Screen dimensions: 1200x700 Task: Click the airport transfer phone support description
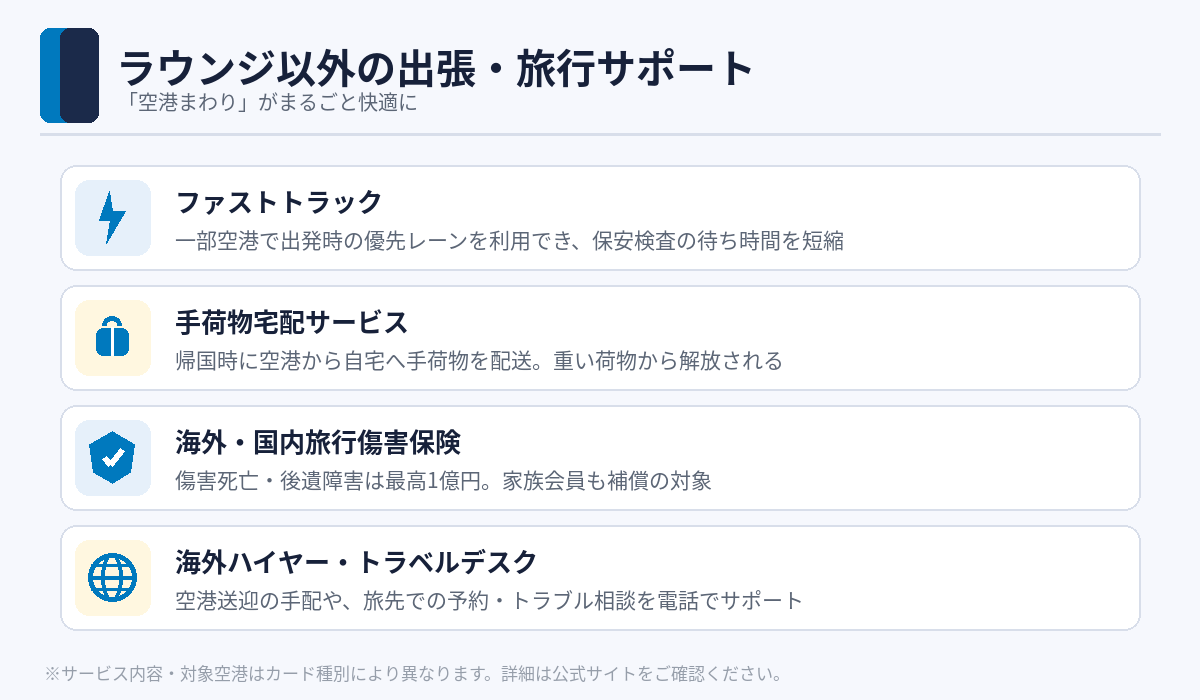tap(489, 601)
